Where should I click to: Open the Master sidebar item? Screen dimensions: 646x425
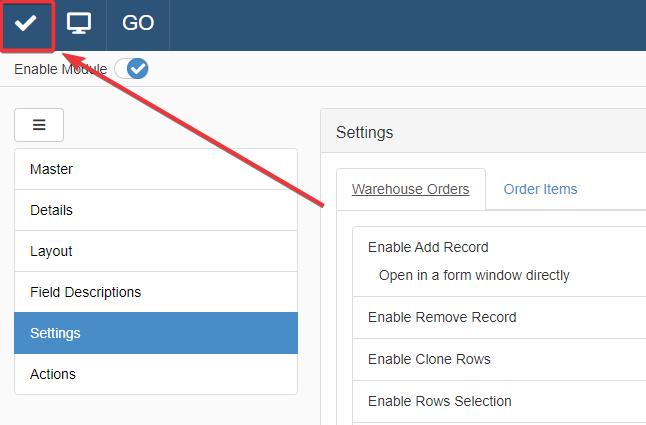156,169
